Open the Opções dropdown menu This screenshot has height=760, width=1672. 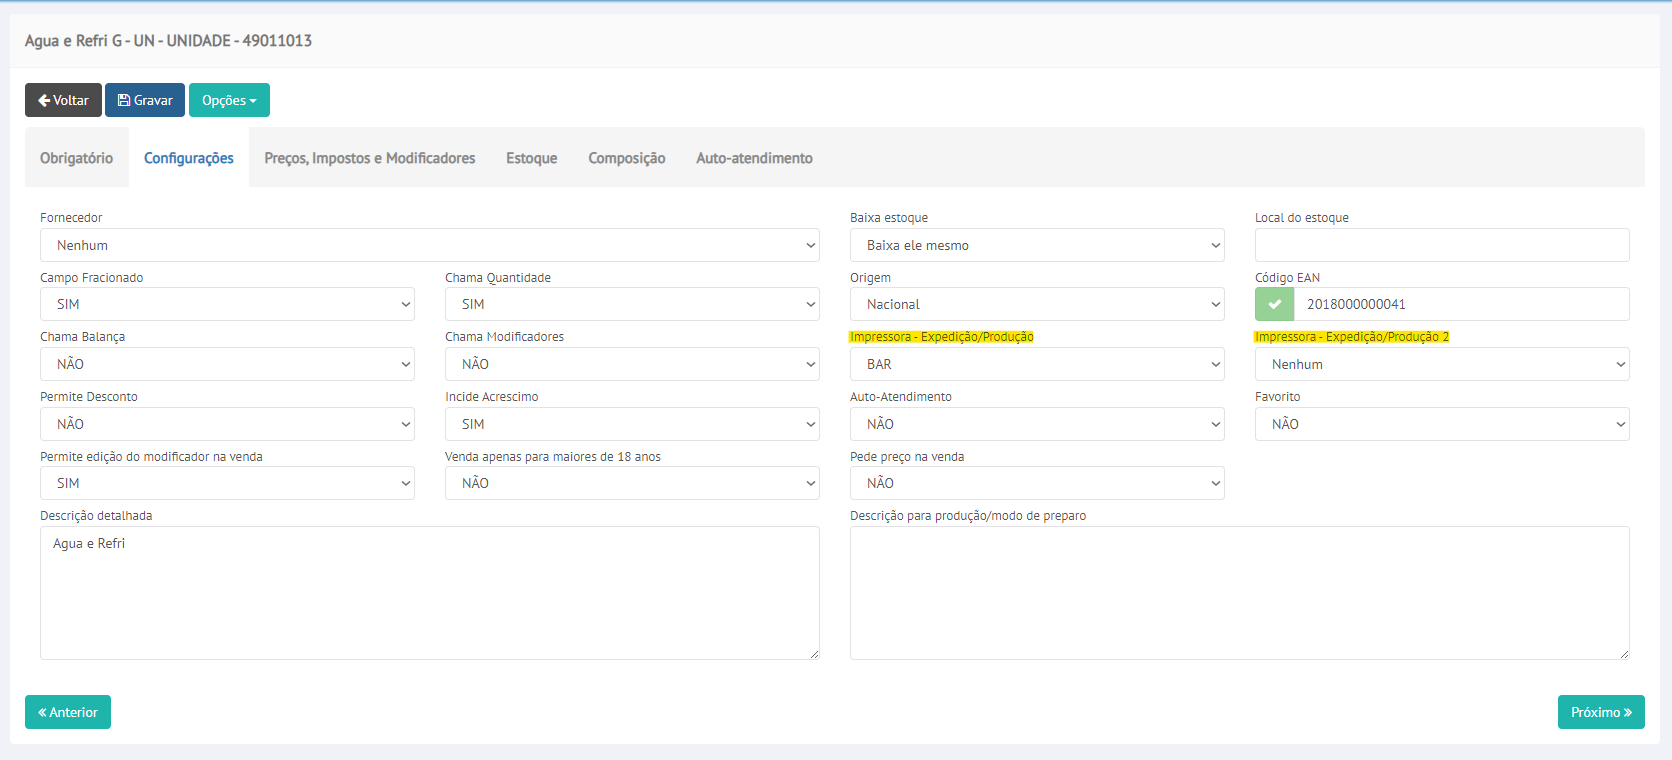coord(229,100)
